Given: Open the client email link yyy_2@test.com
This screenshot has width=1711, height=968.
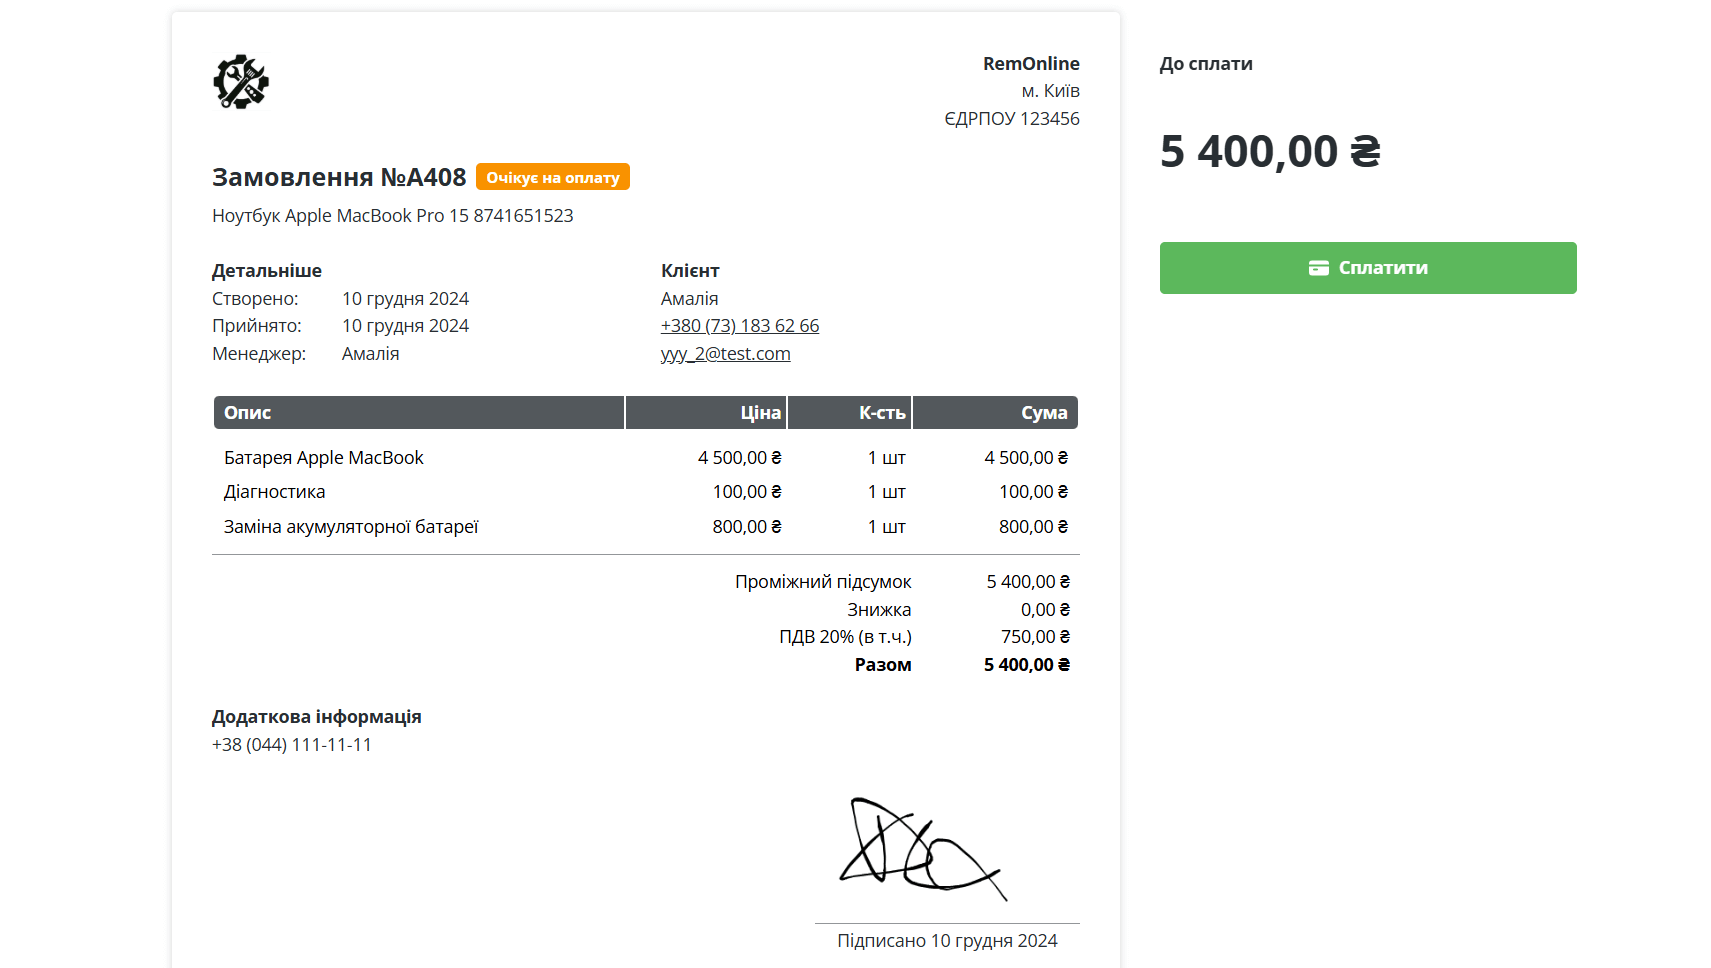Looking at the screenshot, I should [726, 354].
